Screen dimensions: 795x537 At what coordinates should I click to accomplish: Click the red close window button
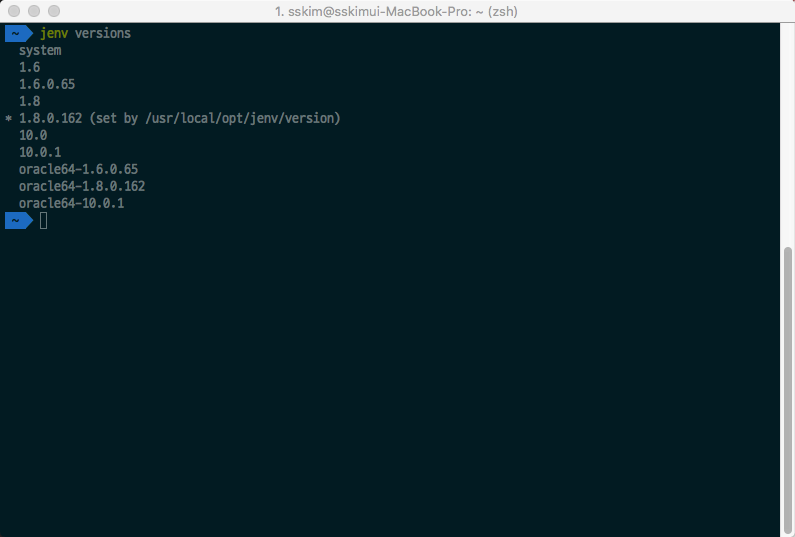[14, 11]
